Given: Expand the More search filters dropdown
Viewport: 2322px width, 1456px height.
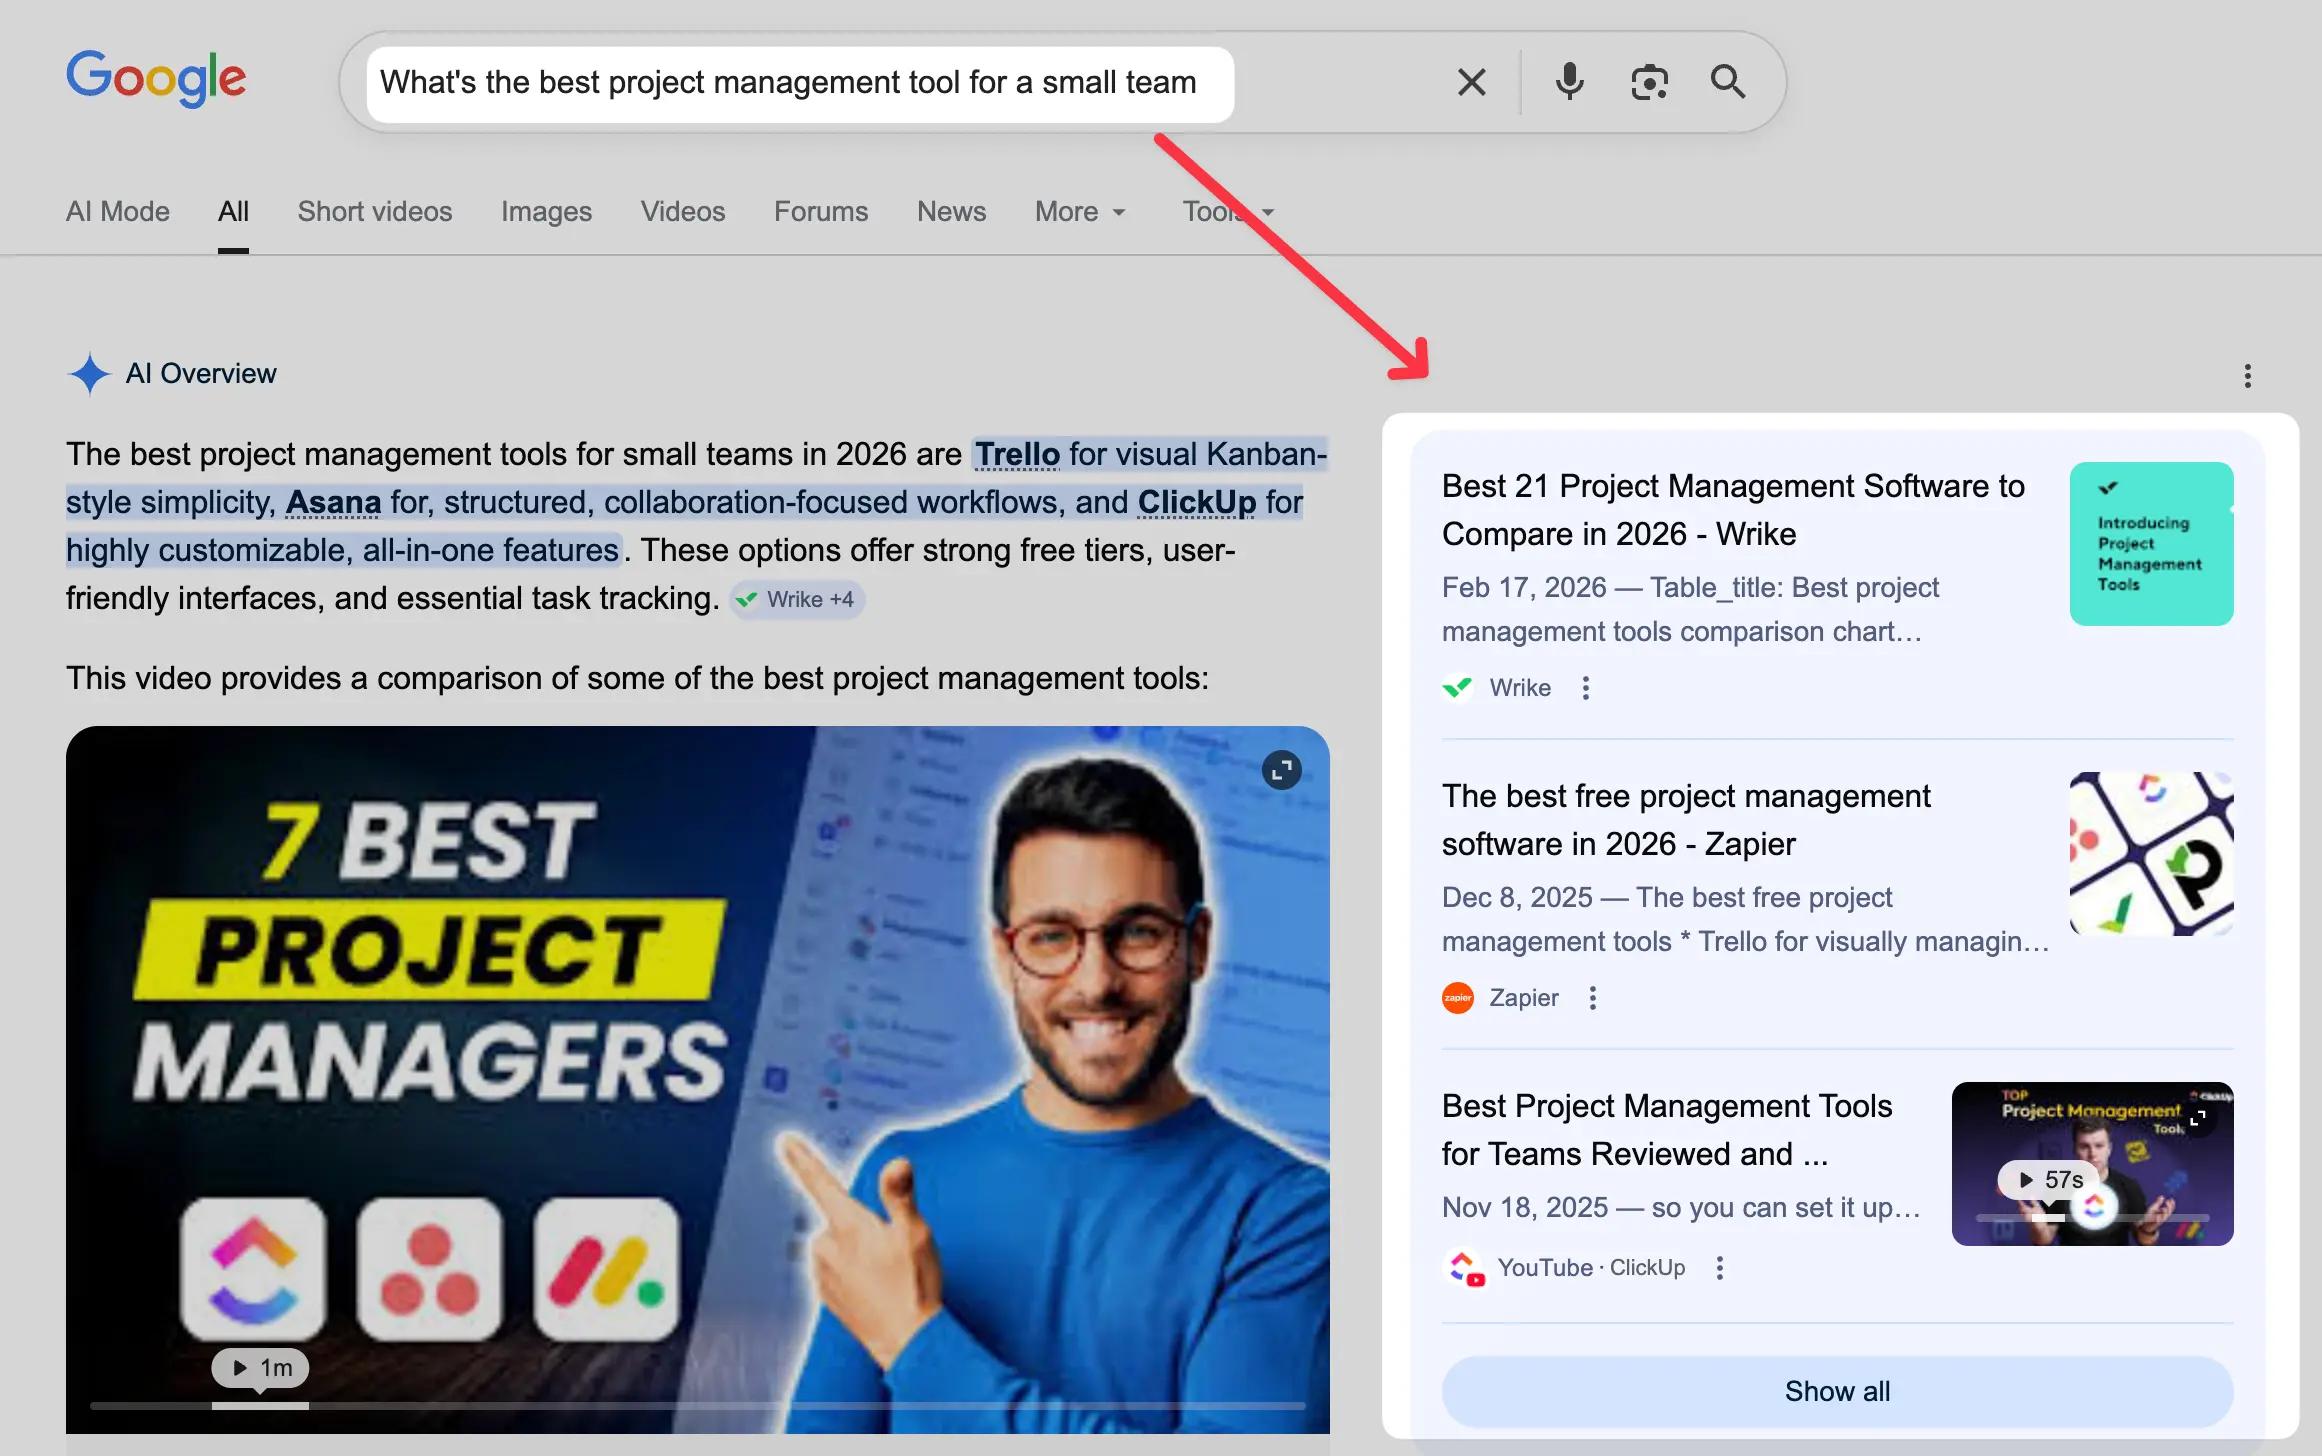Looking at the screenshot, I should 1080,212.
